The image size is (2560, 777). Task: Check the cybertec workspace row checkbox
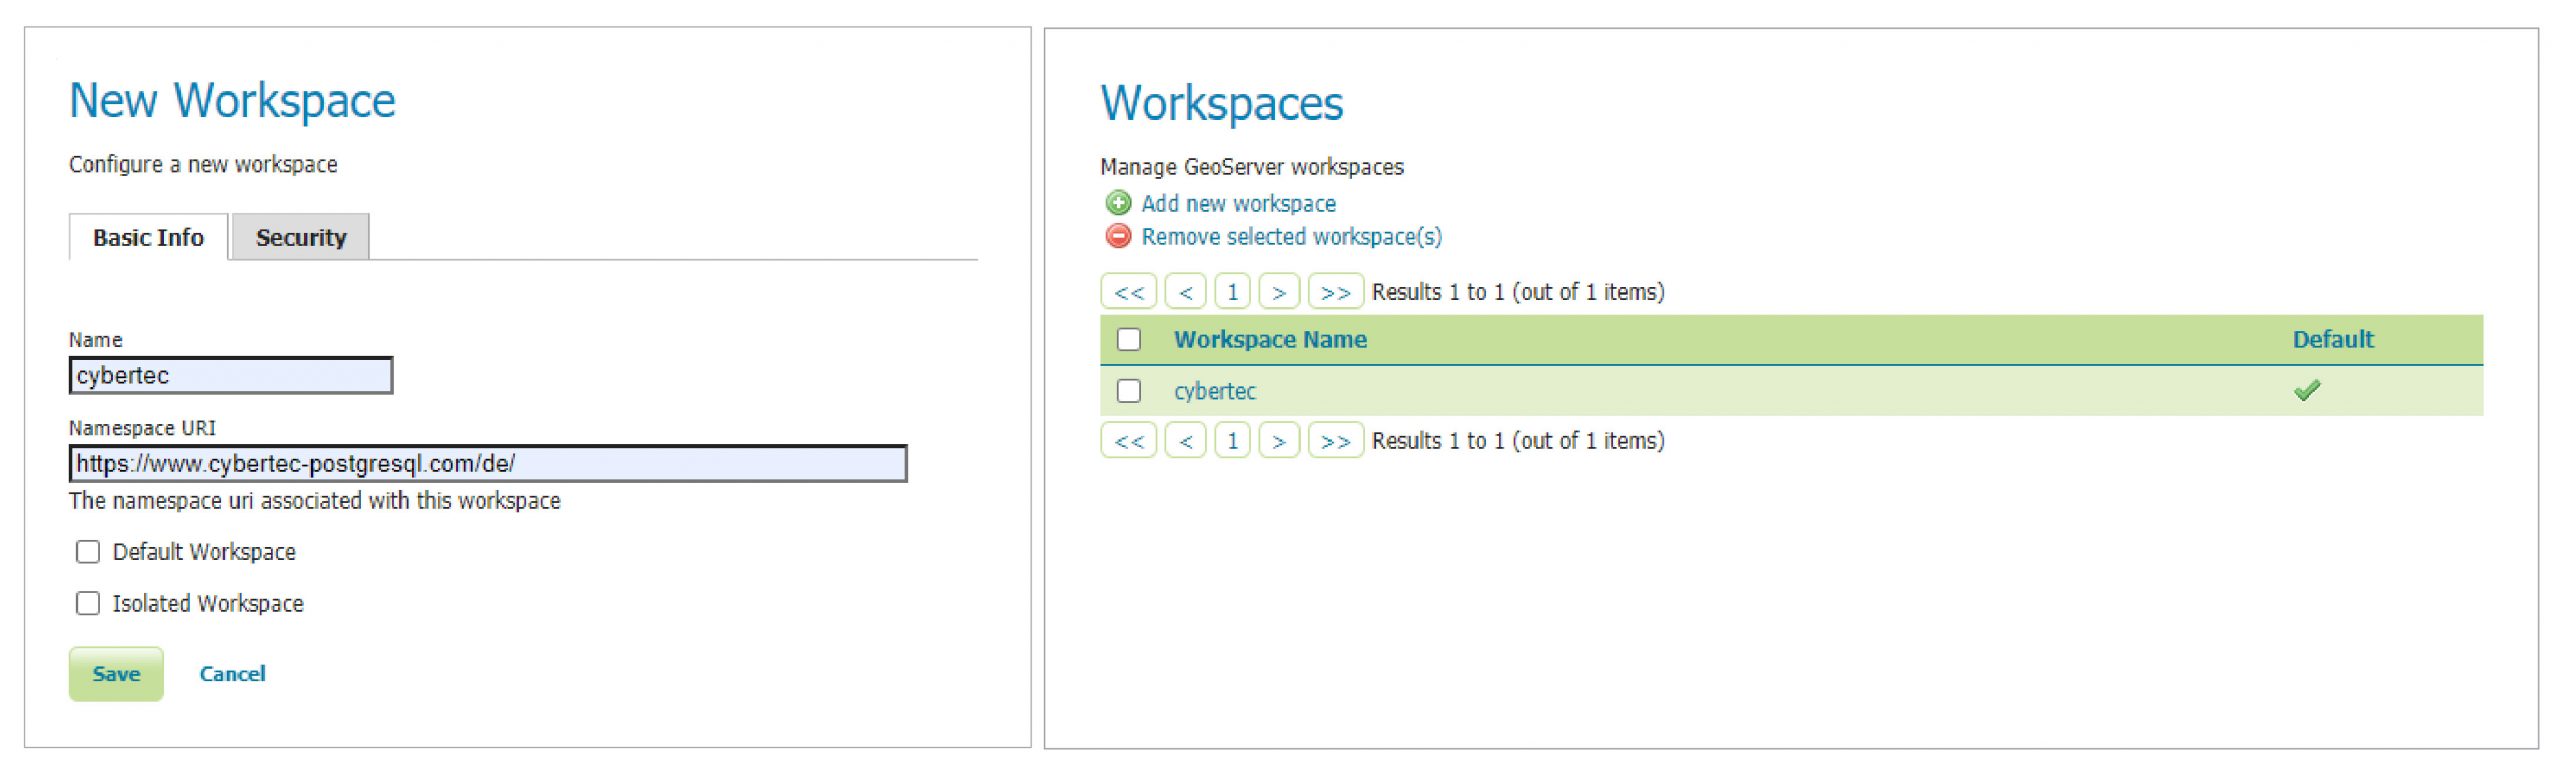(1128, 391)
